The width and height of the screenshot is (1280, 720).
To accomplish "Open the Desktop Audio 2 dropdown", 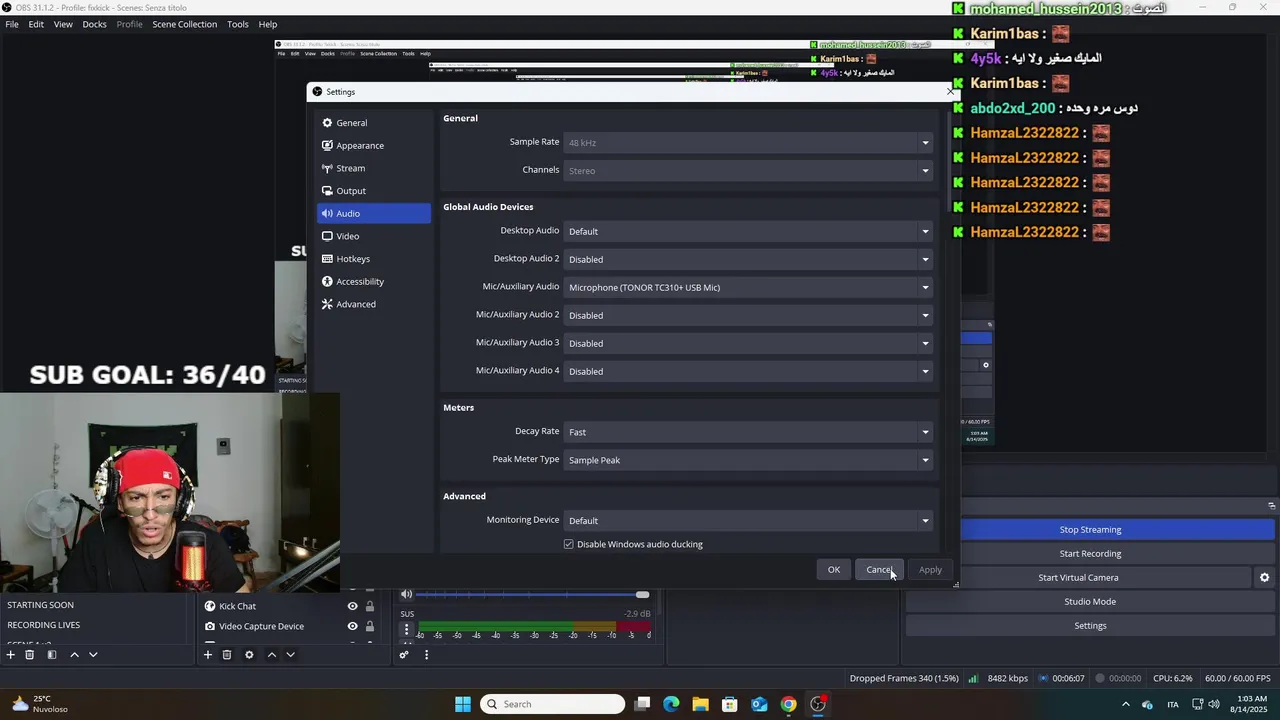I will click(x=749, y=259).
